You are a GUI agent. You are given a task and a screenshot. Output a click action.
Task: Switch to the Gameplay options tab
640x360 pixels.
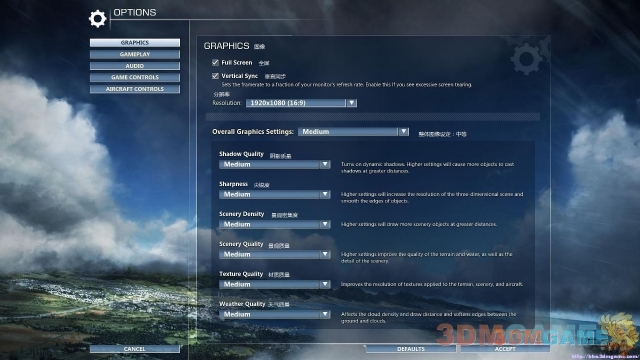135,54
